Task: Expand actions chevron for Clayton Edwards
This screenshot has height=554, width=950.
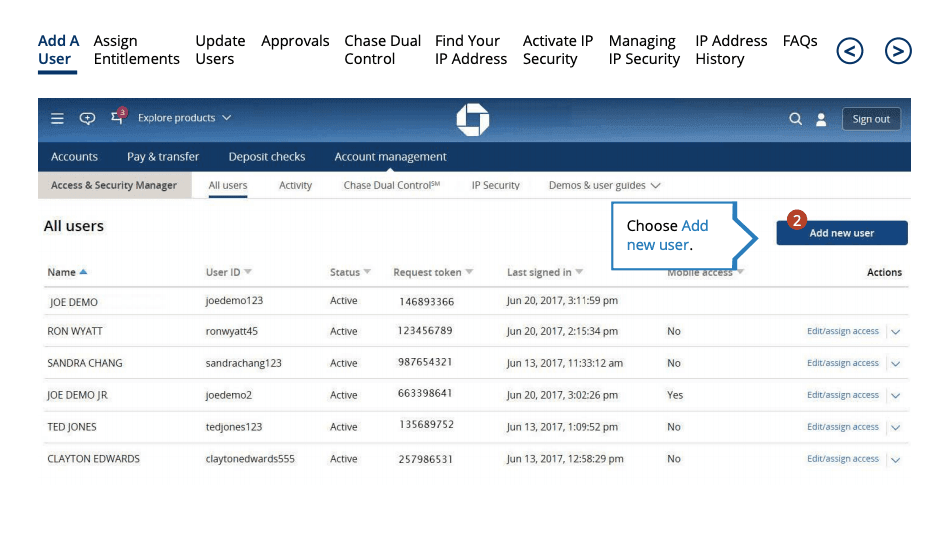Action: point(895,459)
